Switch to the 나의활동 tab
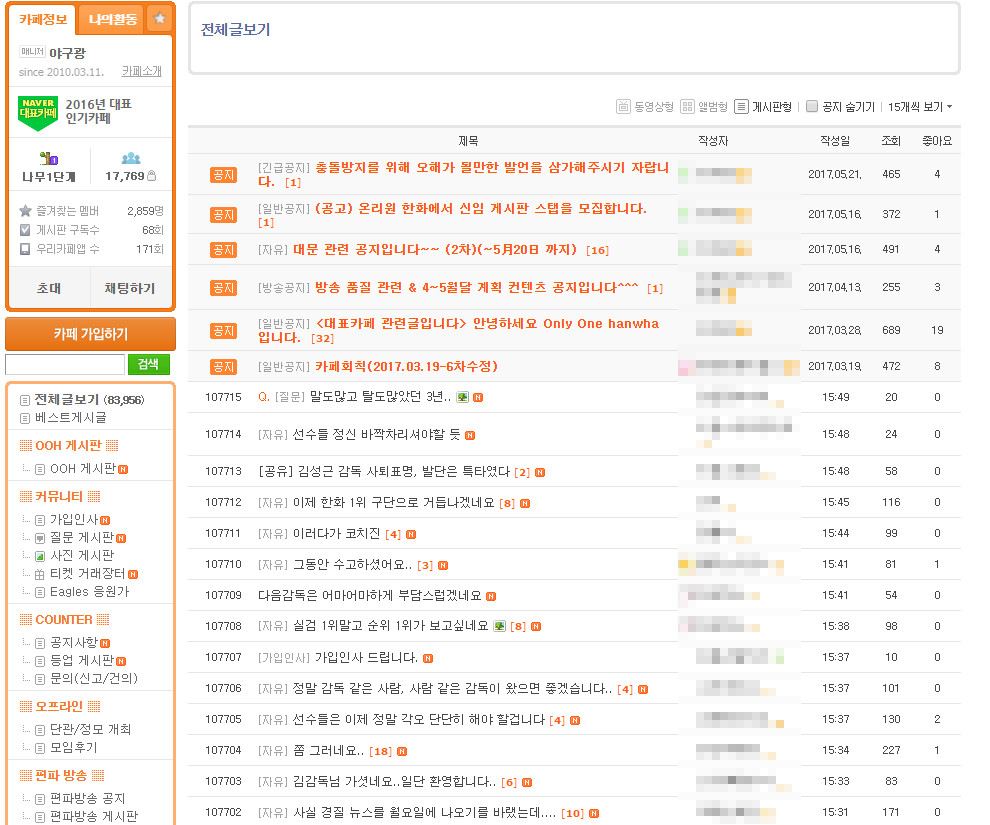The image size is (990, 825). [x=112, y=19]
